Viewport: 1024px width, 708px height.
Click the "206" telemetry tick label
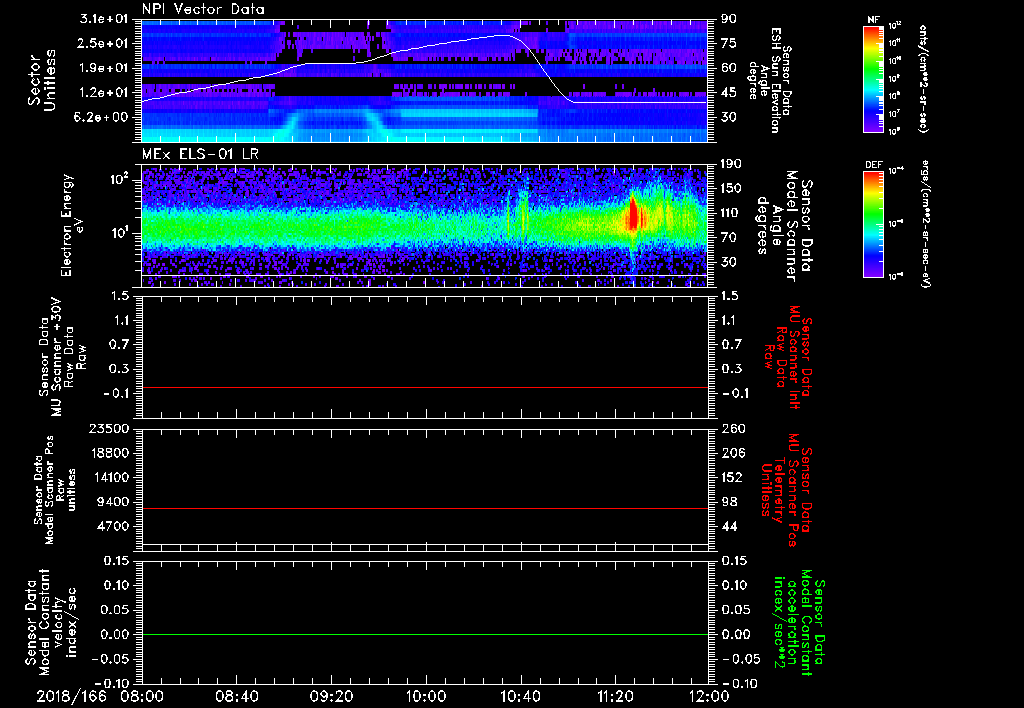732,453
